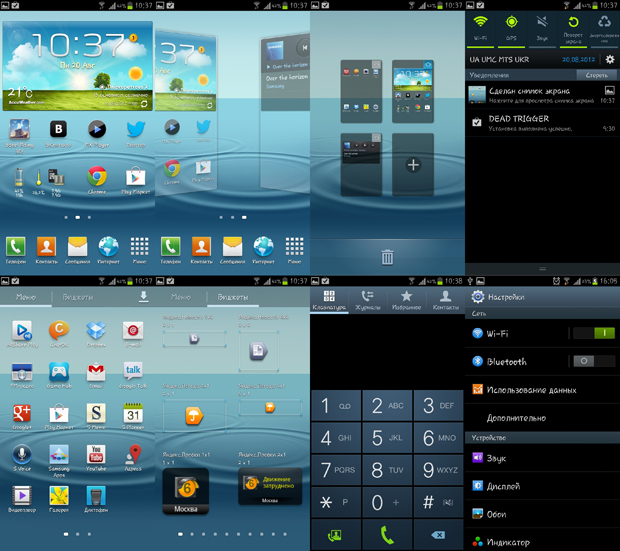Open the Диктофон voice recorder app
Image resolution: width=620 pixels, height=551 pixels.
(96, 496)
